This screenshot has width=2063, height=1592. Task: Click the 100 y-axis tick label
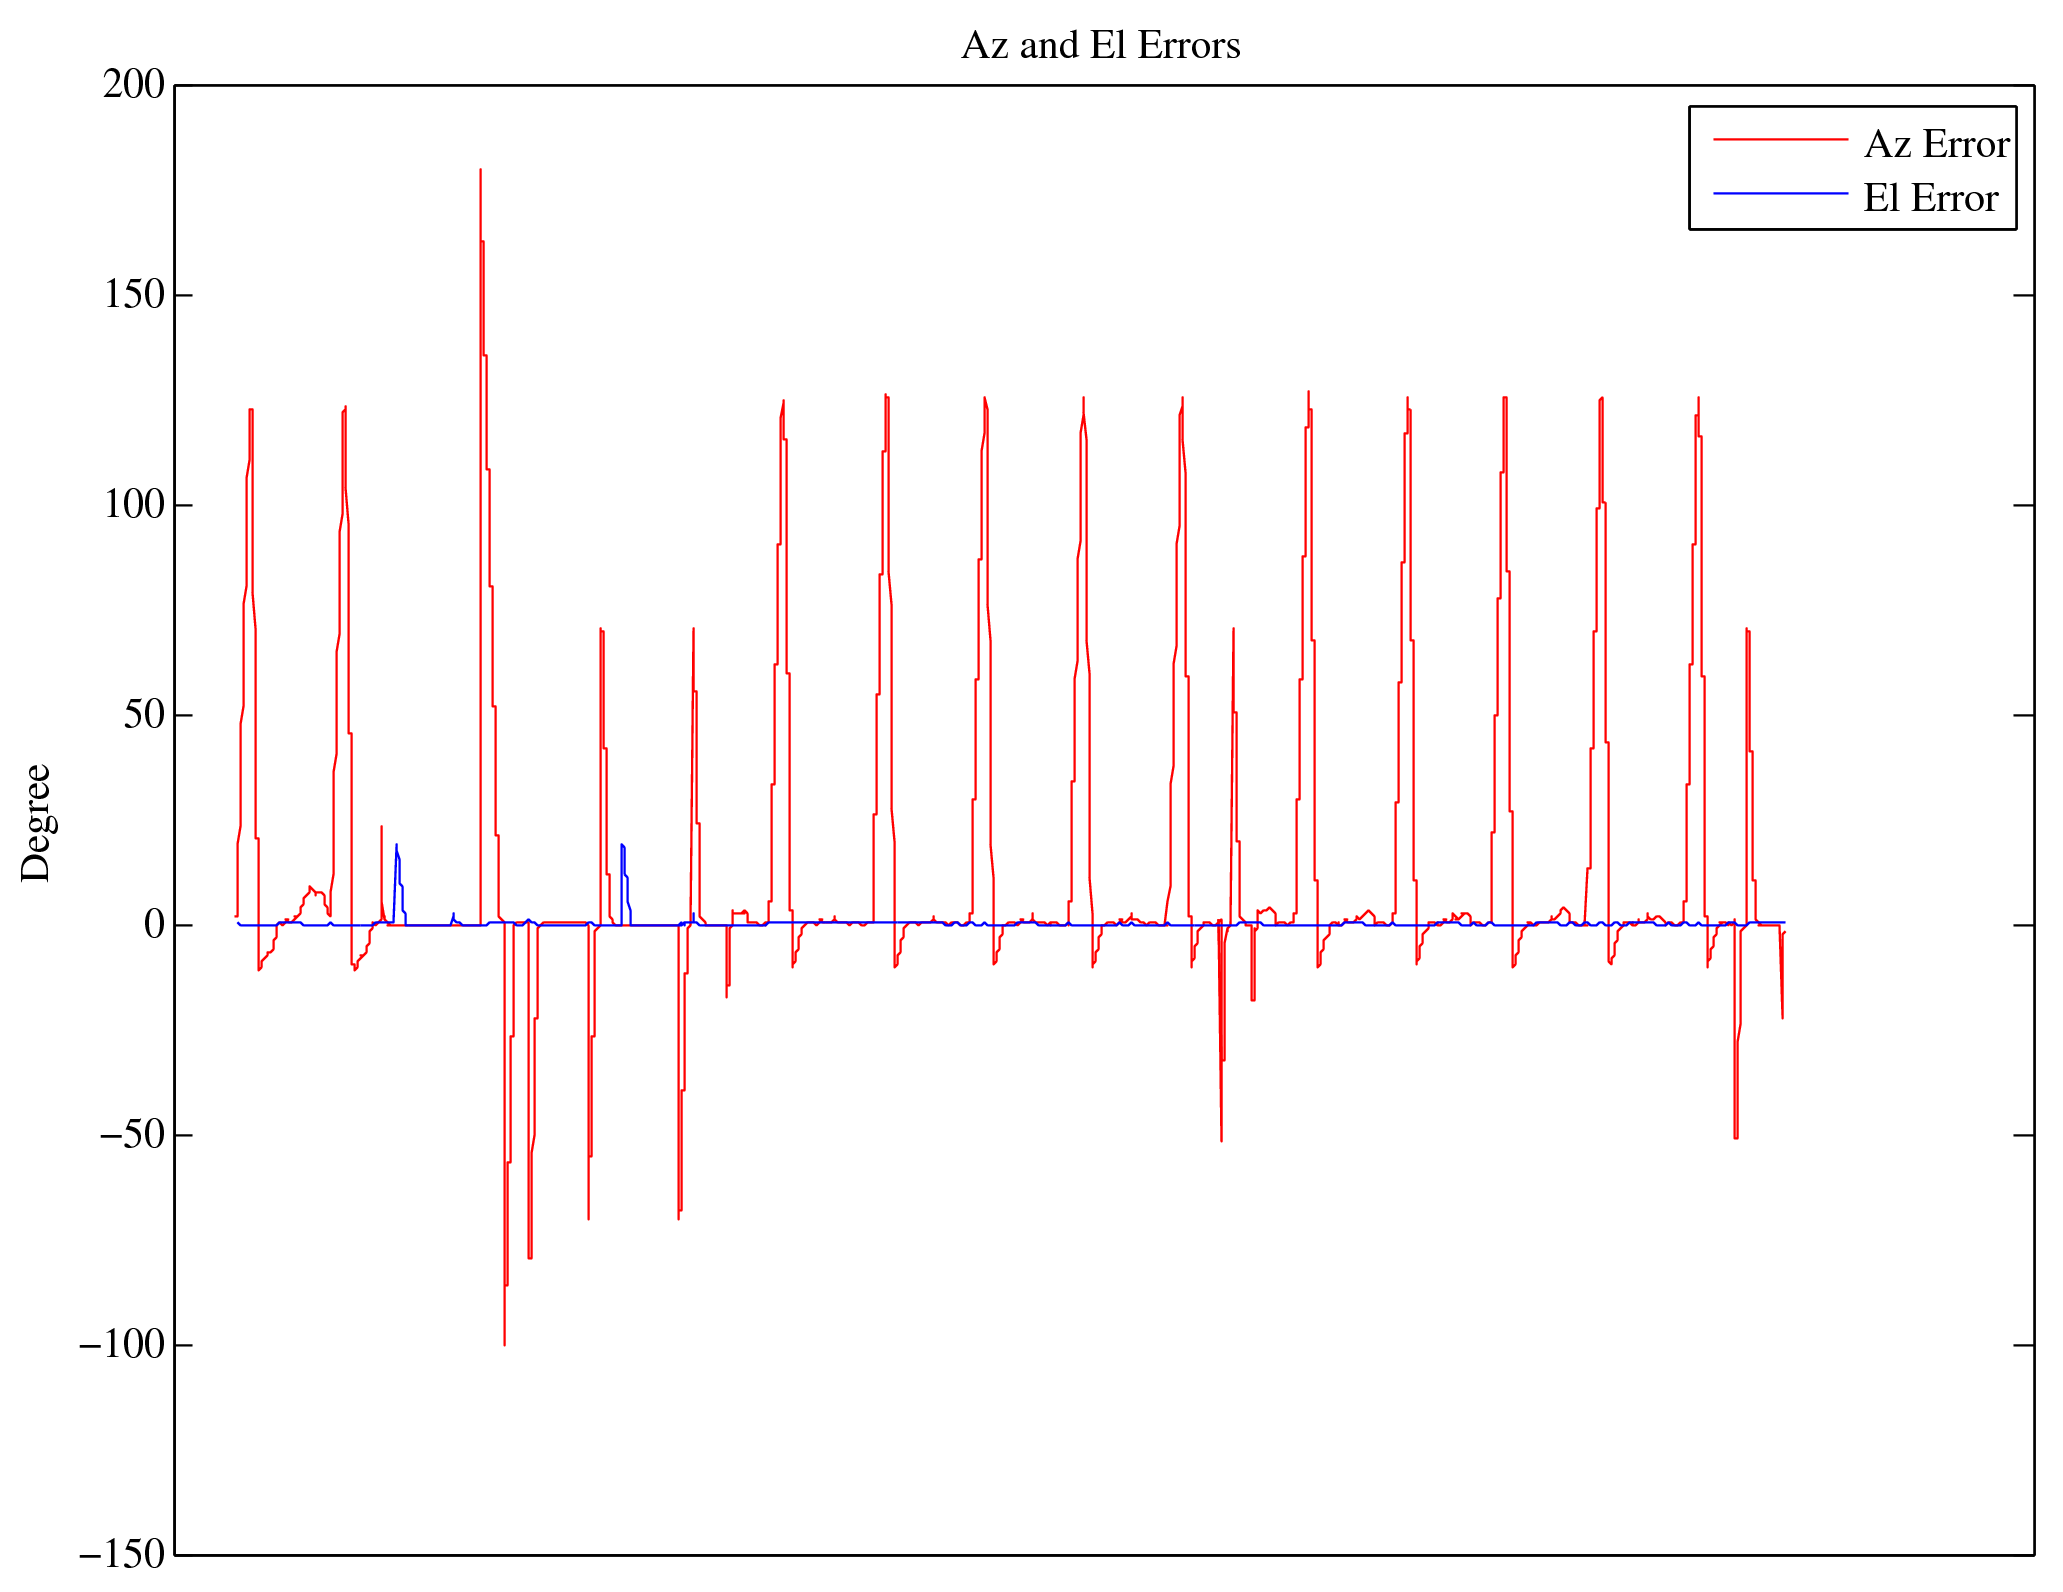pyautogui.click(x=133, y=505)
